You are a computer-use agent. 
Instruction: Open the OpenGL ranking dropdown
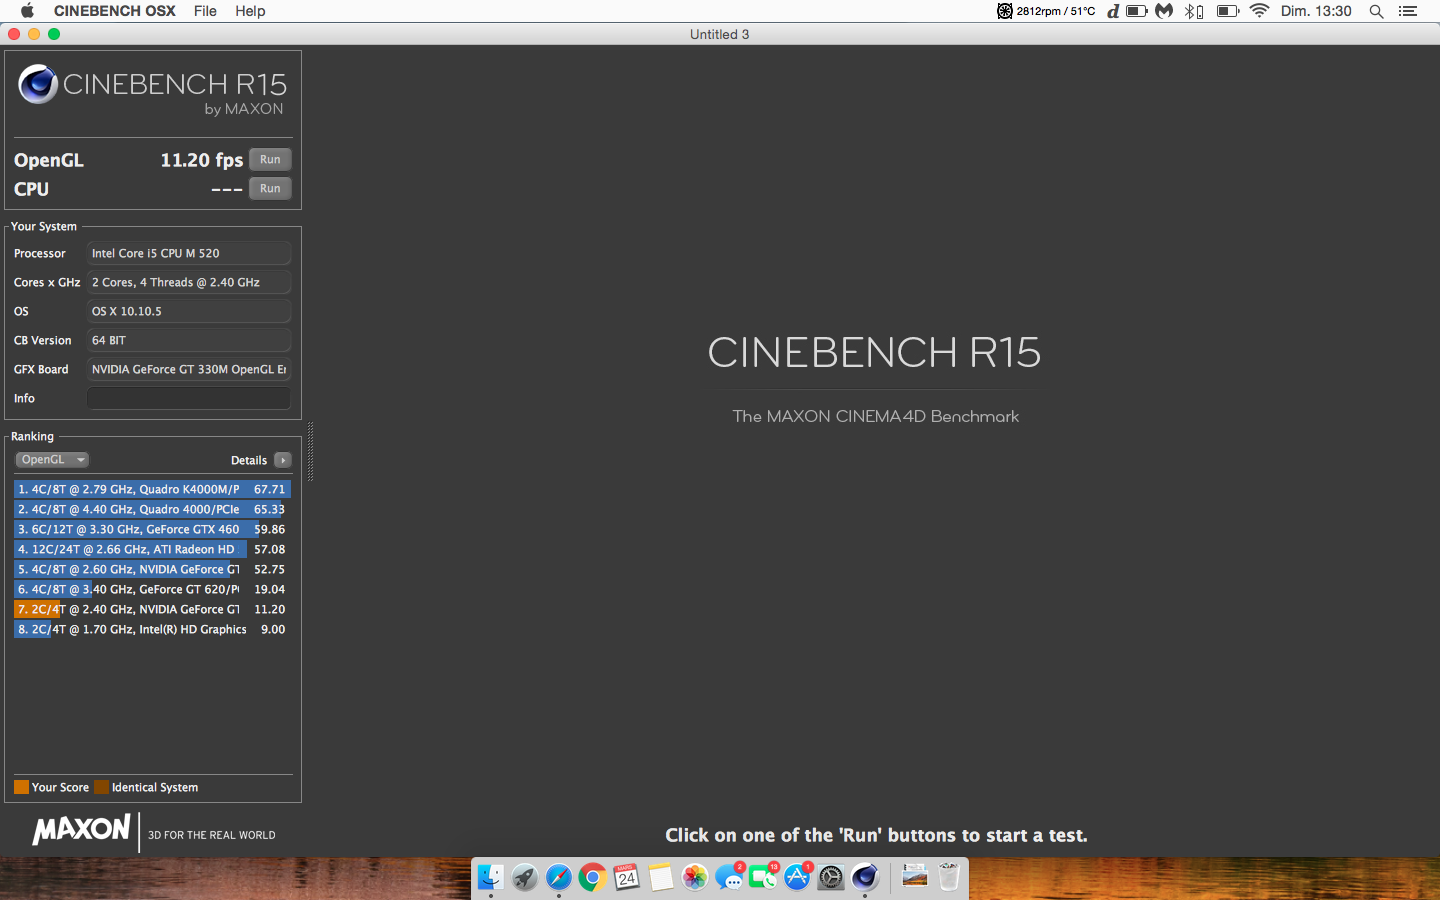52,460
